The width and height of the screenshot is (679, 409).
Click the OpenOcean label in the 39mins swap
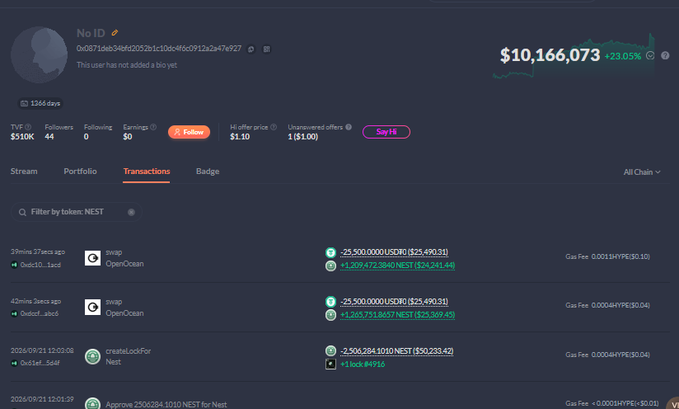[125, 264]
